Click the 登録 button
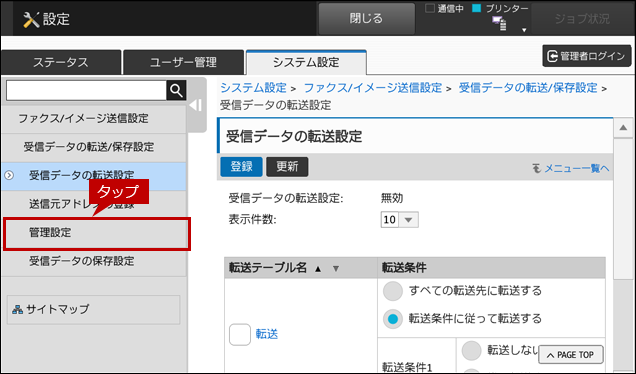The image size is (636, 374). tap(241, 167)
